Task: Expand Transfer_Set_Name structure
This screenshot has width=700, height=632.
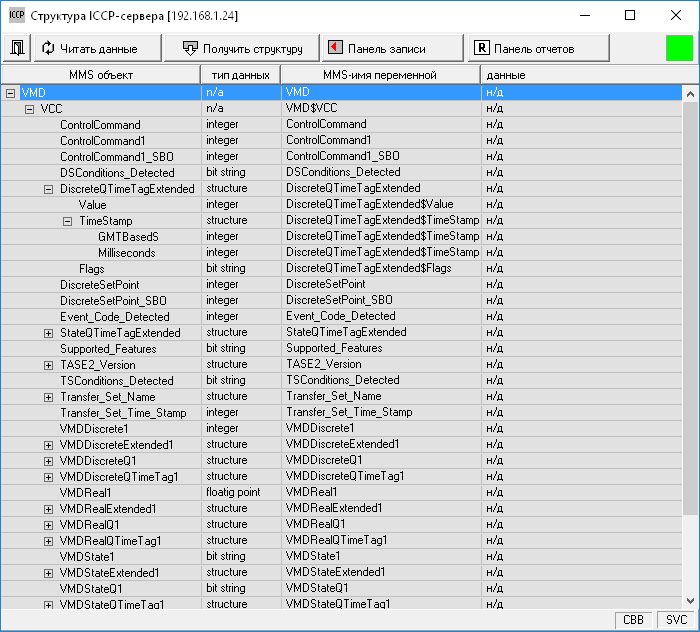Action: (48, 396)
